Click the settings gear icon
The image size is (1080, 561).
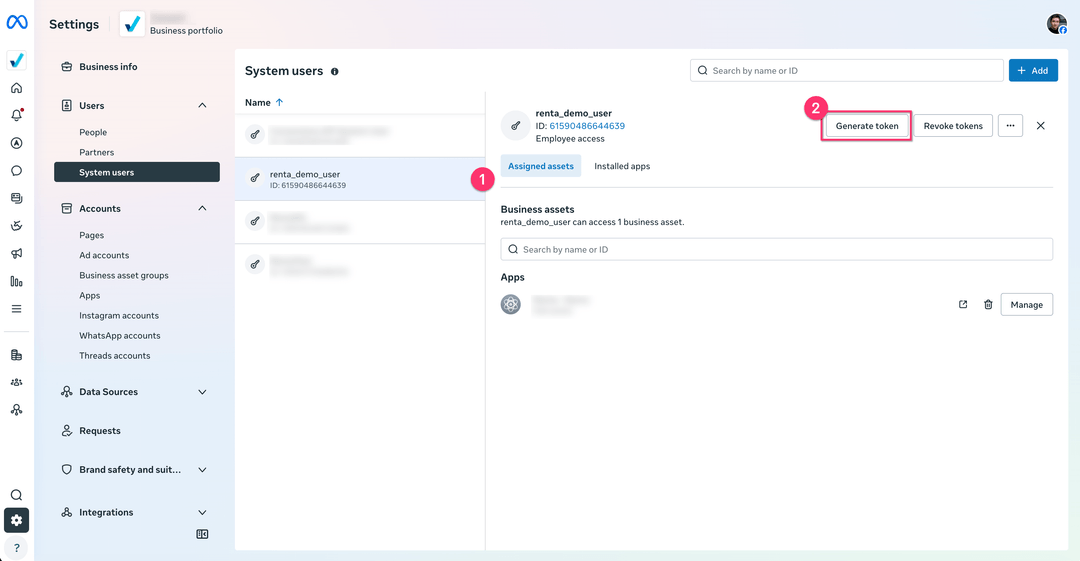(17, 520)
